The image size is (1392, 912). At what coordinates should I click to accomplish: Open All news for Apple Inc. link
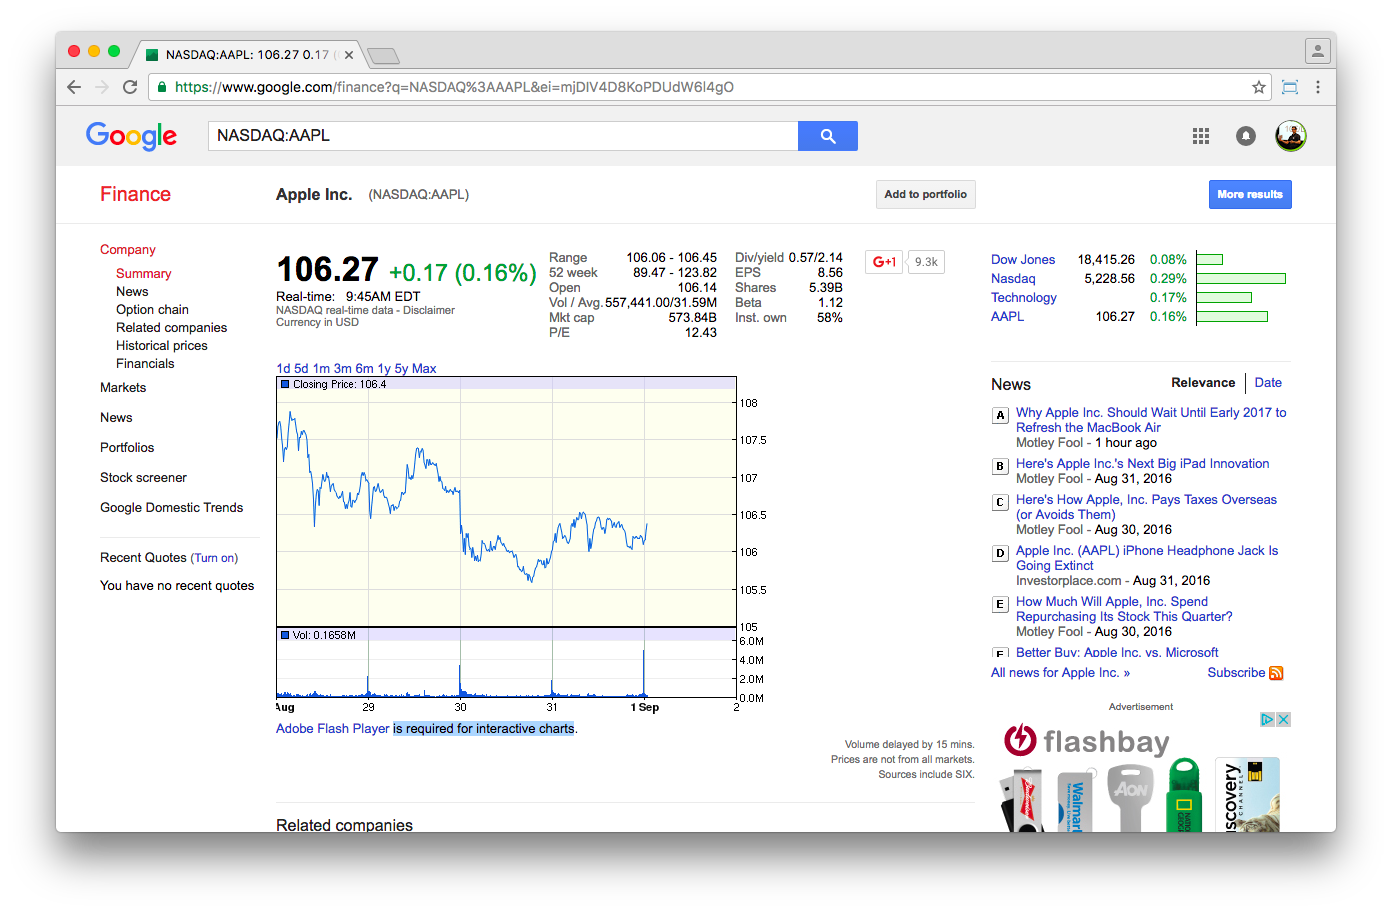pos(1060,673)
